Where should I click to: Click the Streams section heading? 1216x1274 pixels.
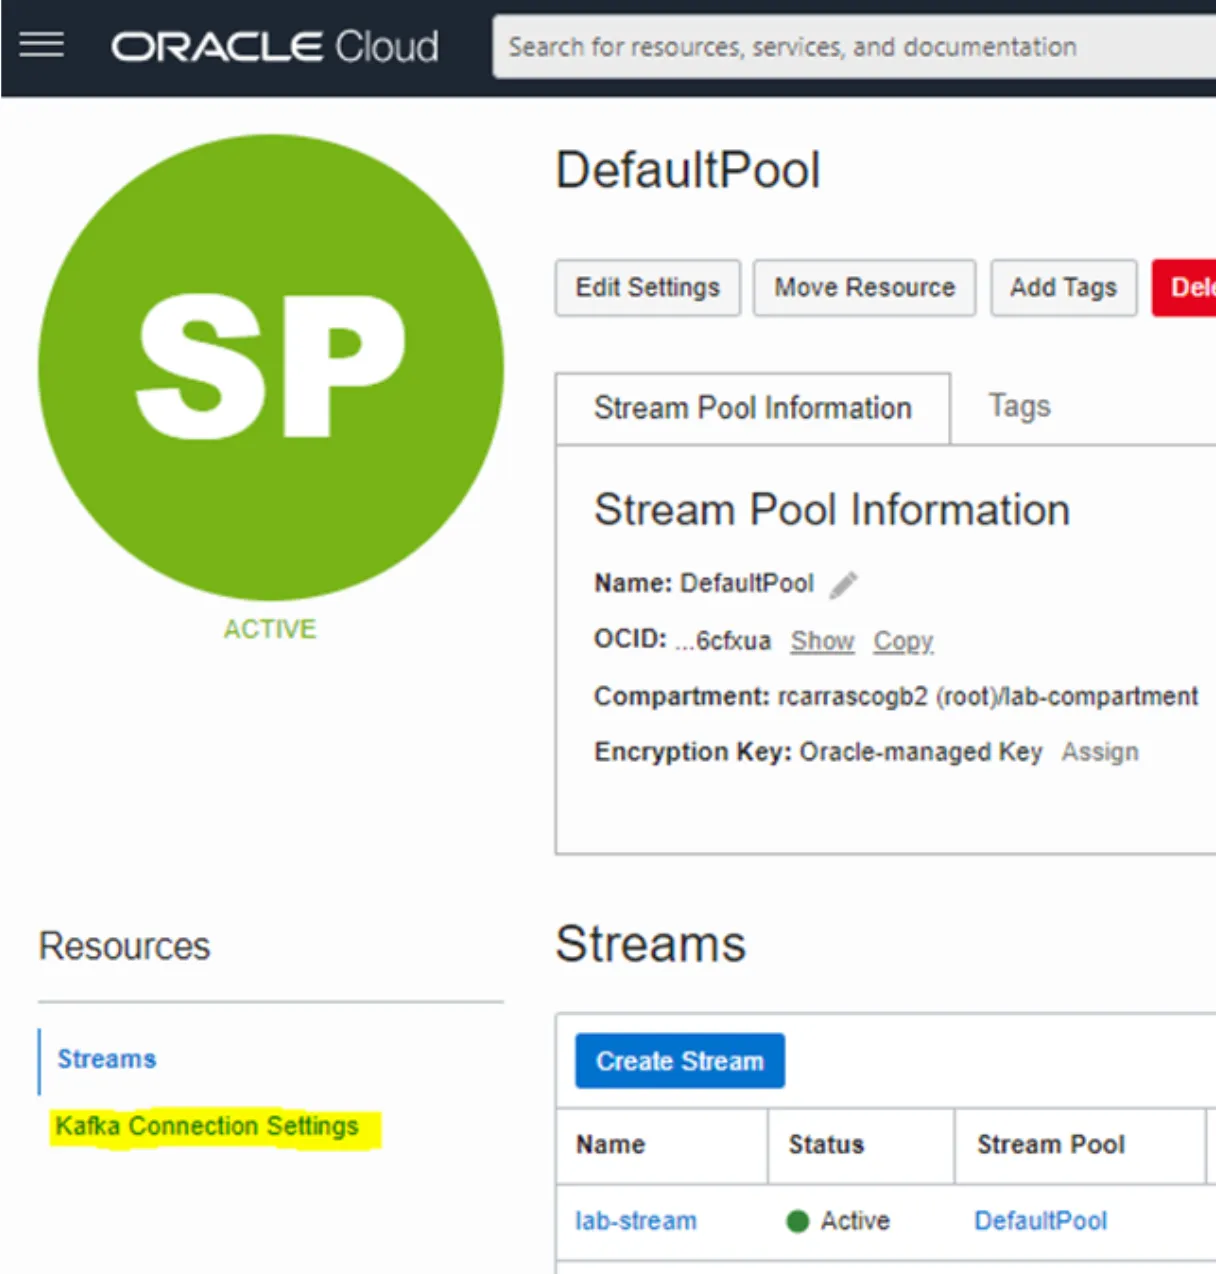pyautogui.click(x=651, y=944)
